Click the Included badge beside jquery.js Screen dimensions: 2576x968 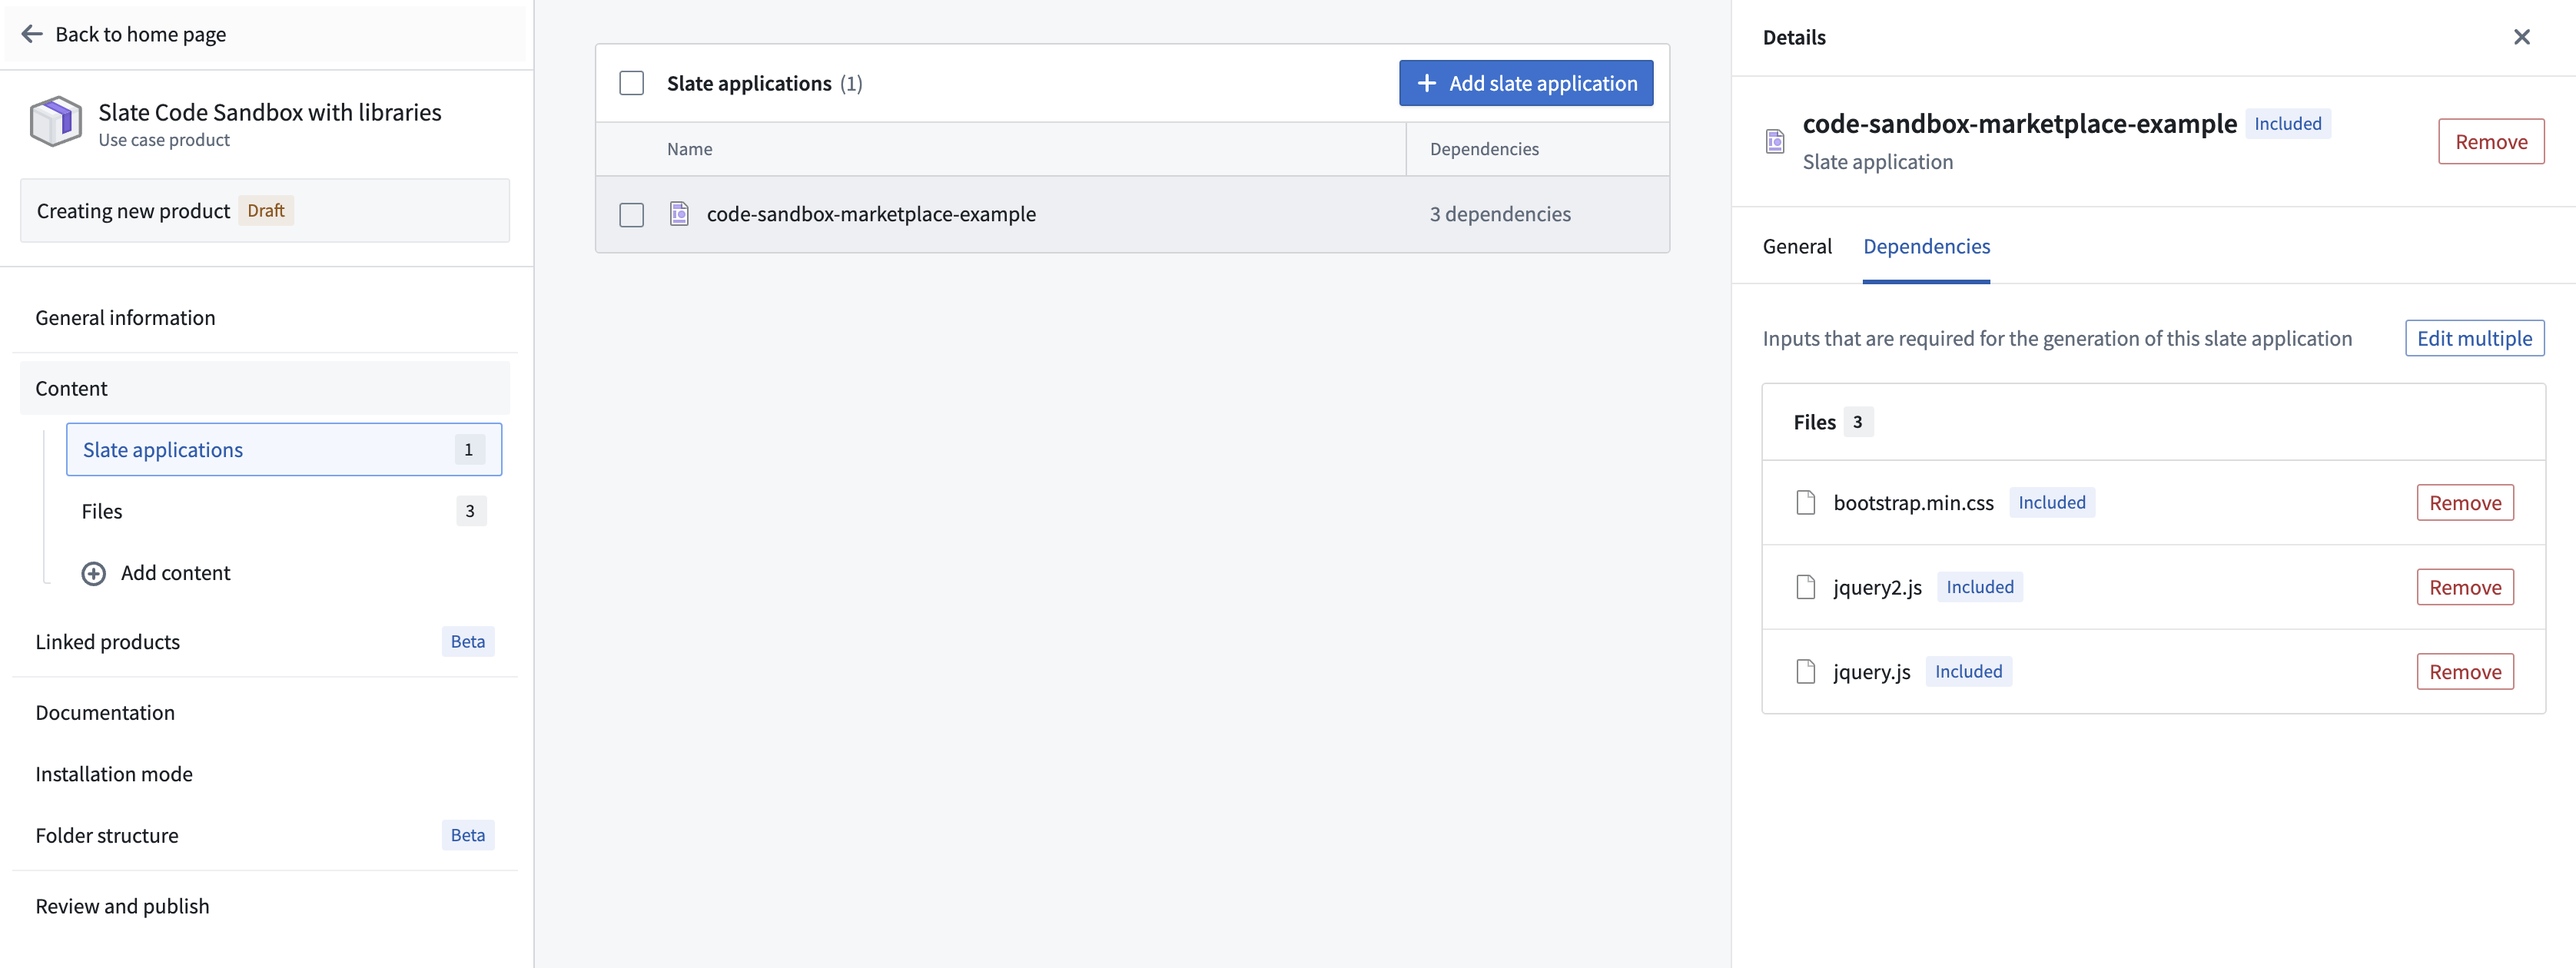[1969, 672]
